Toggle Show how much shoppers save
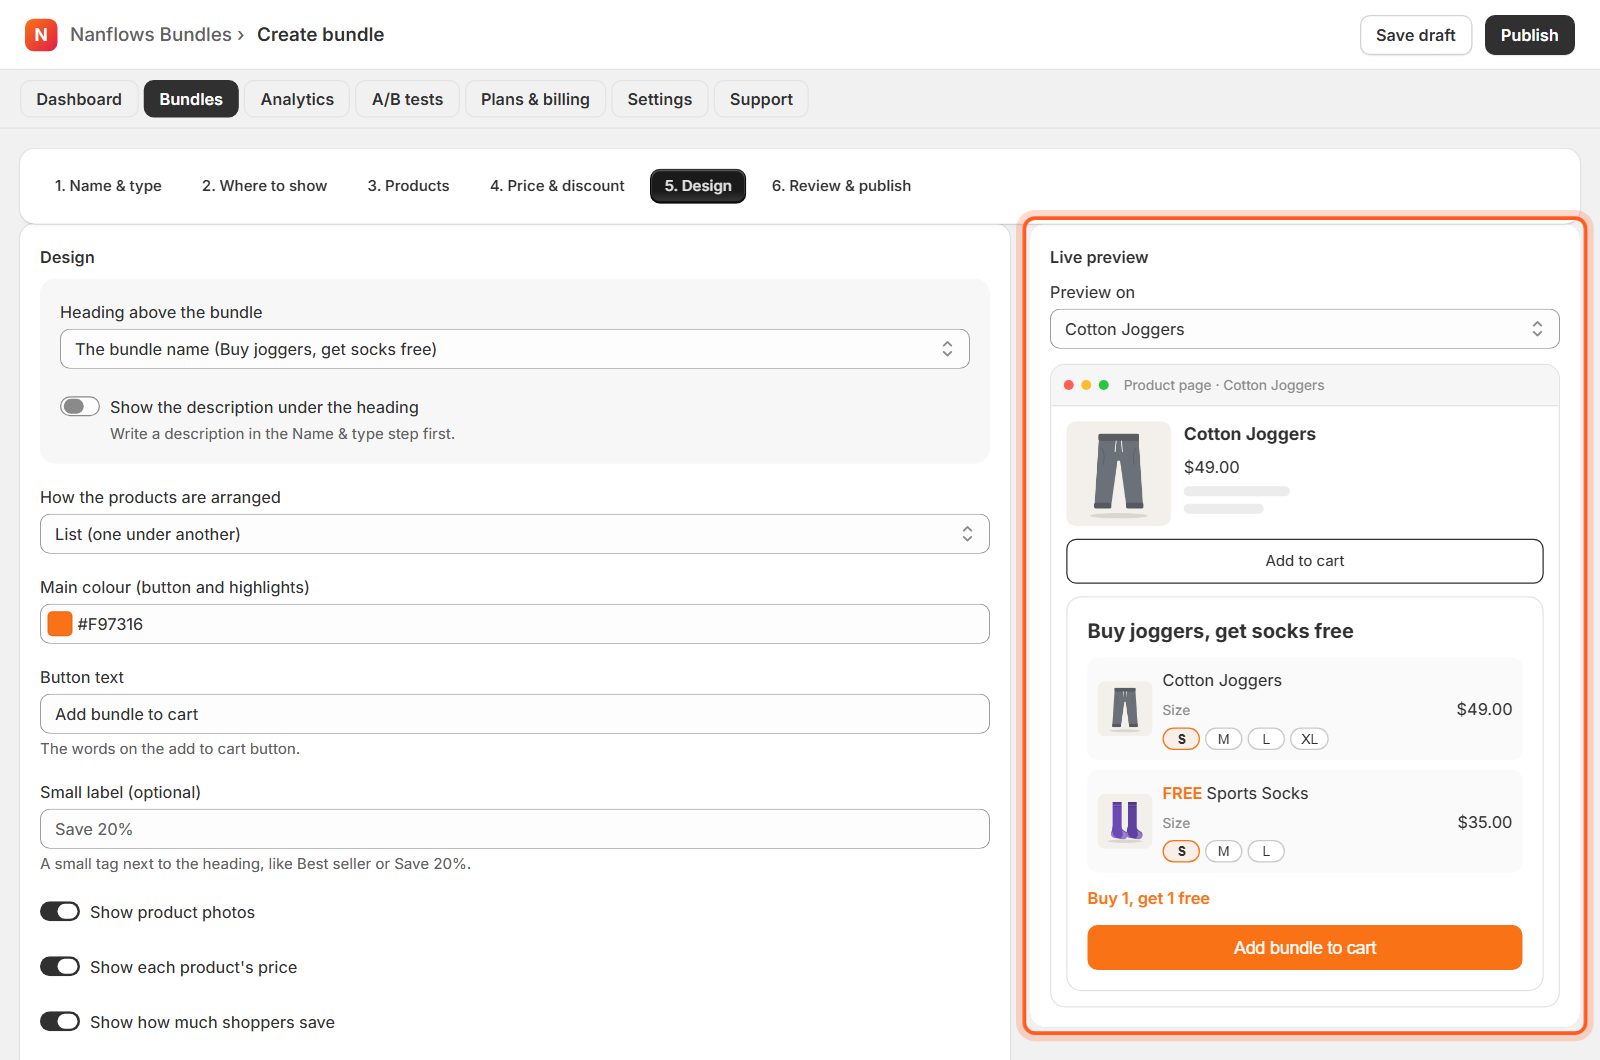The height and width of the screenshot is (1060, 1600). pos(60,1021)
